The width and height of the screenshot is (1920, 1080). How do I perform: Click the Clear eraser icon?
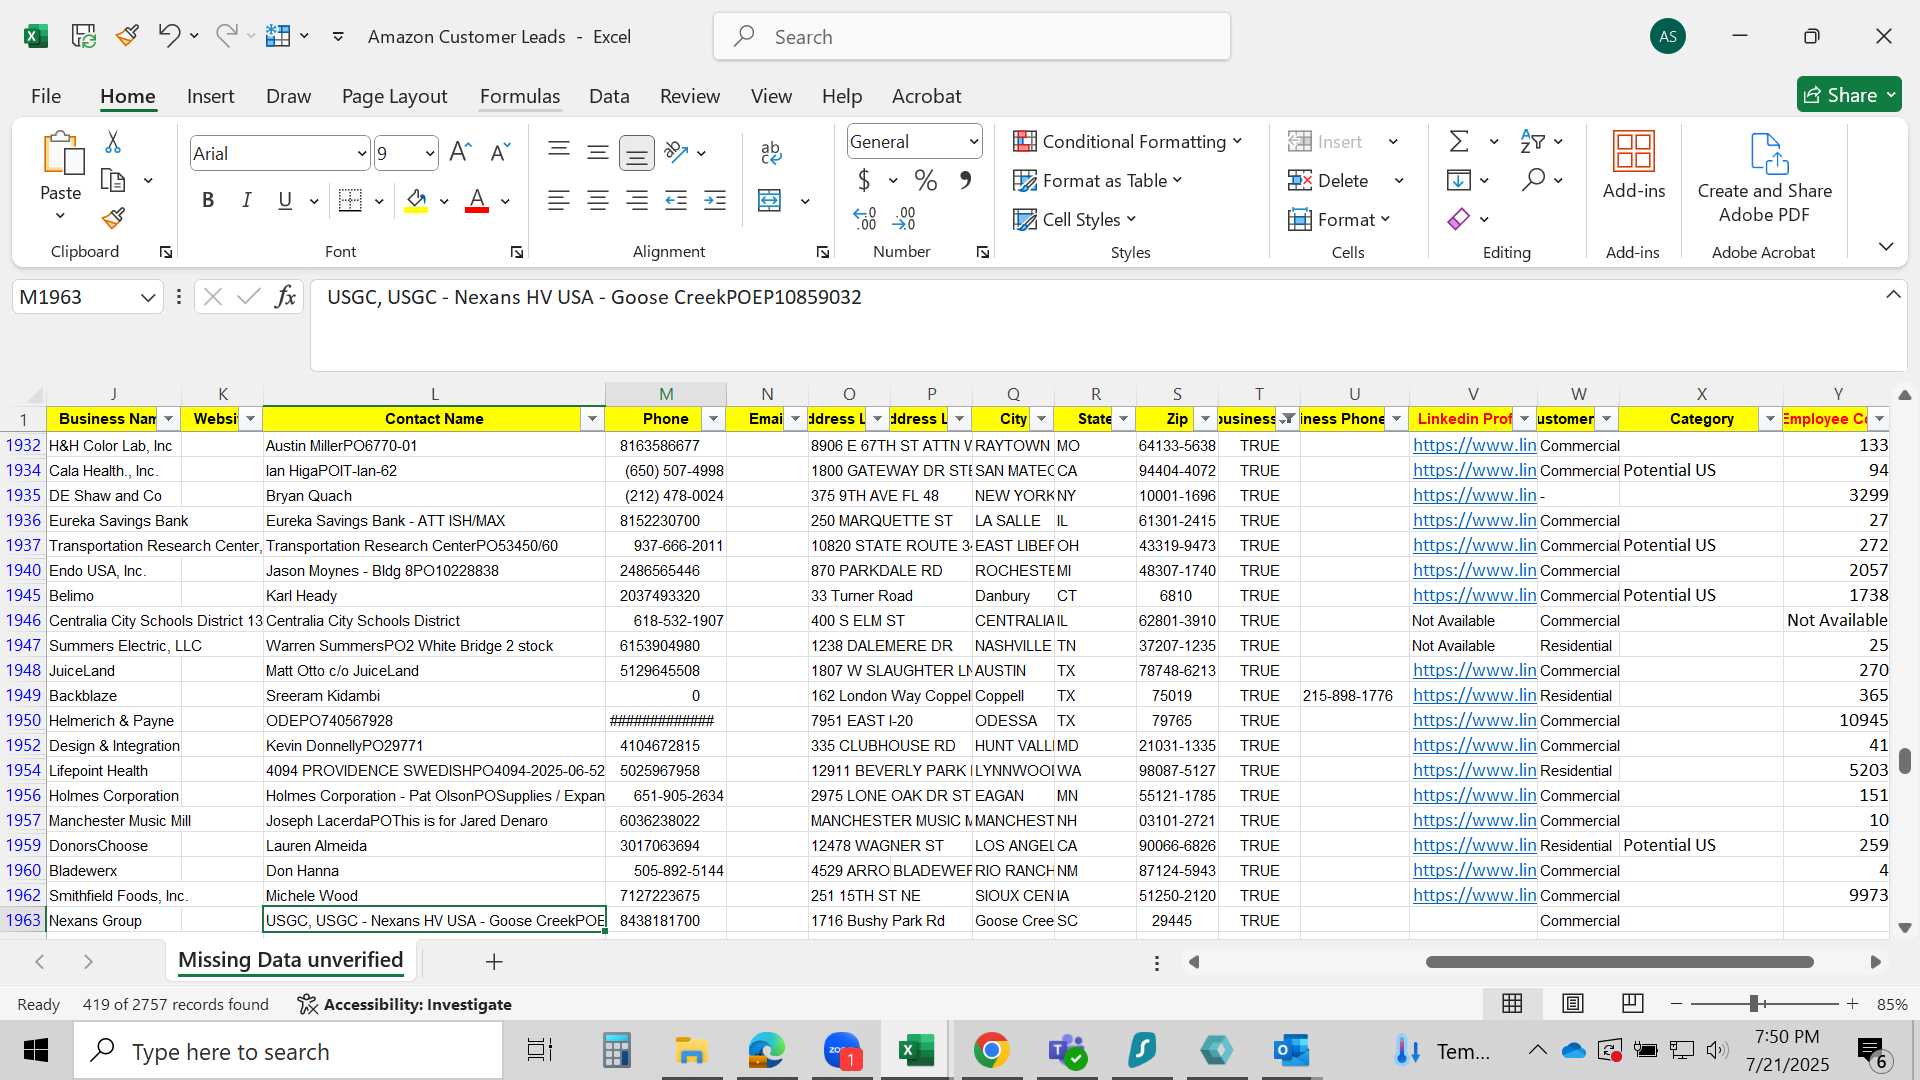[x=1459, y=218]
